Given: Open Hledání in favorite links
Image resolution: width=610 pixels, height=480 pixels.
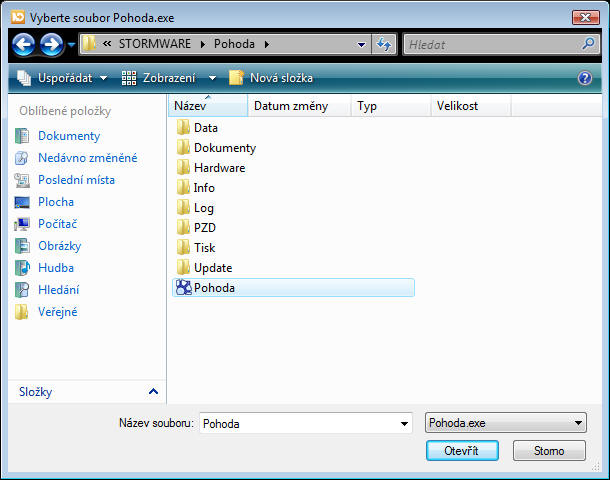Looking at the screenshot, I should coord(59,290).
